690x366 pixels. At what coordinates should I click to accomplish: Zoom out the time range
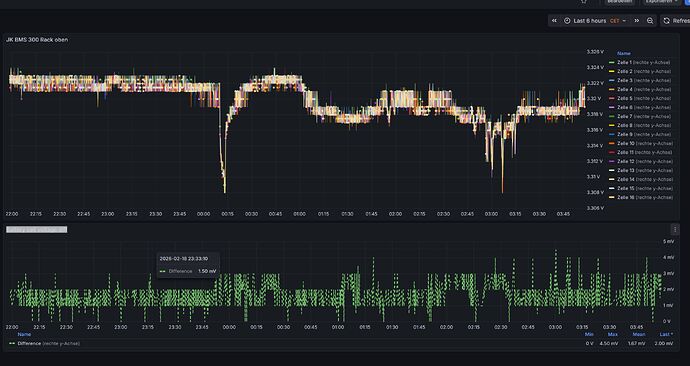[650, 21]
